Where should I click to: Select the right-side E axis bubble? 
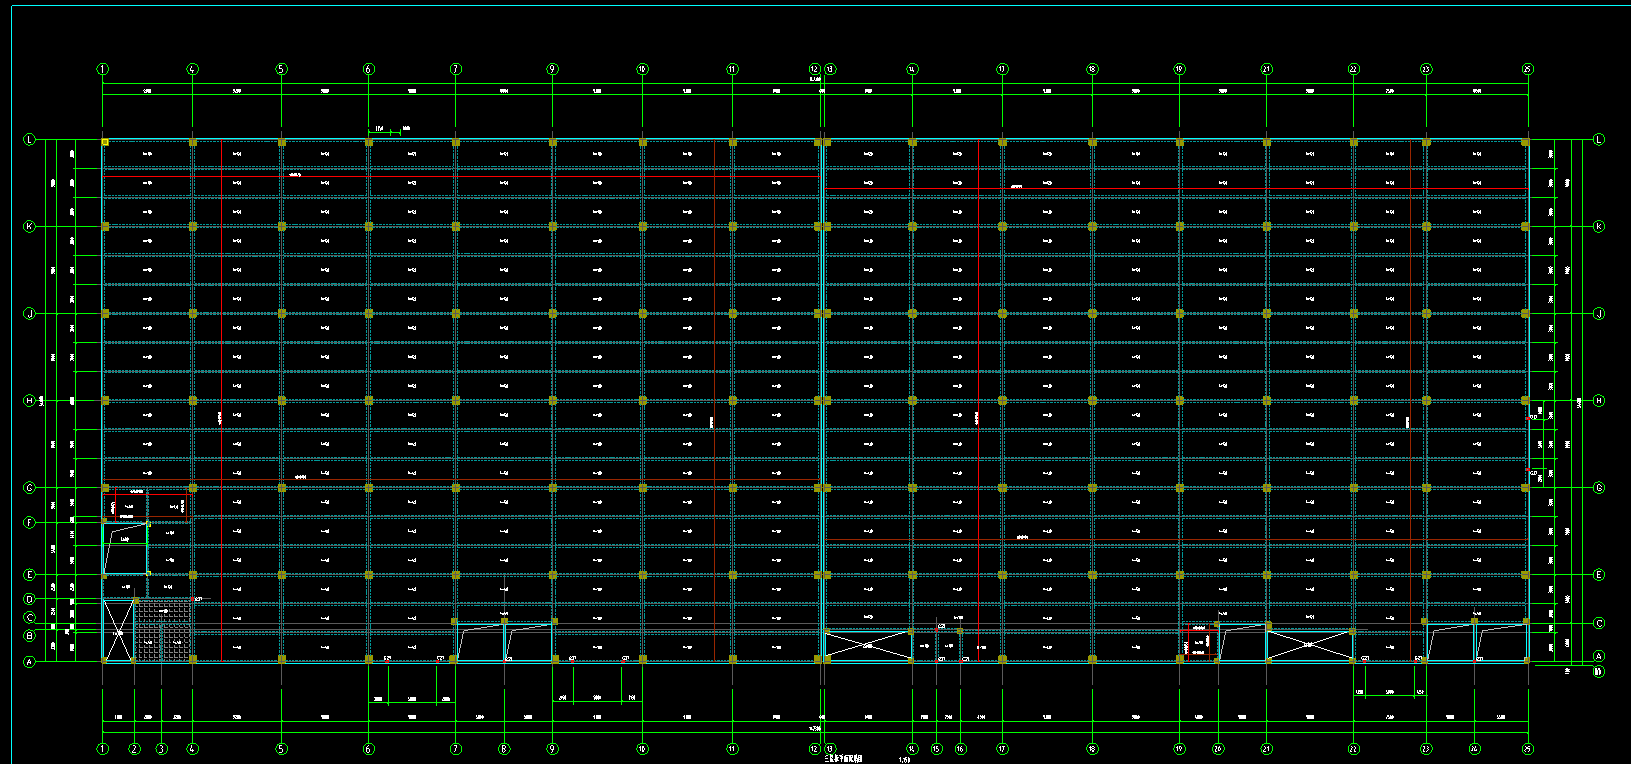point(1599,575)
